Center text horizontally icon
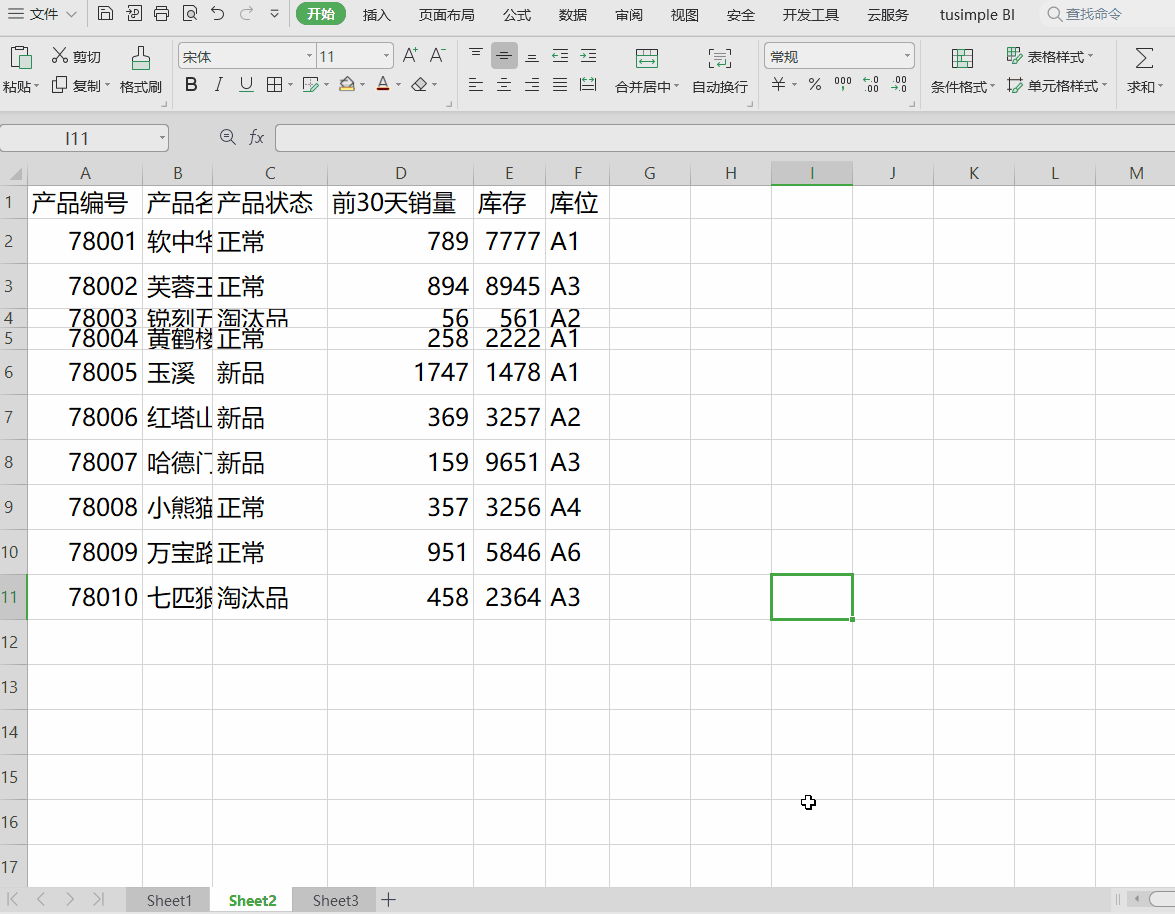1175x914 pixels. point(504,85)
